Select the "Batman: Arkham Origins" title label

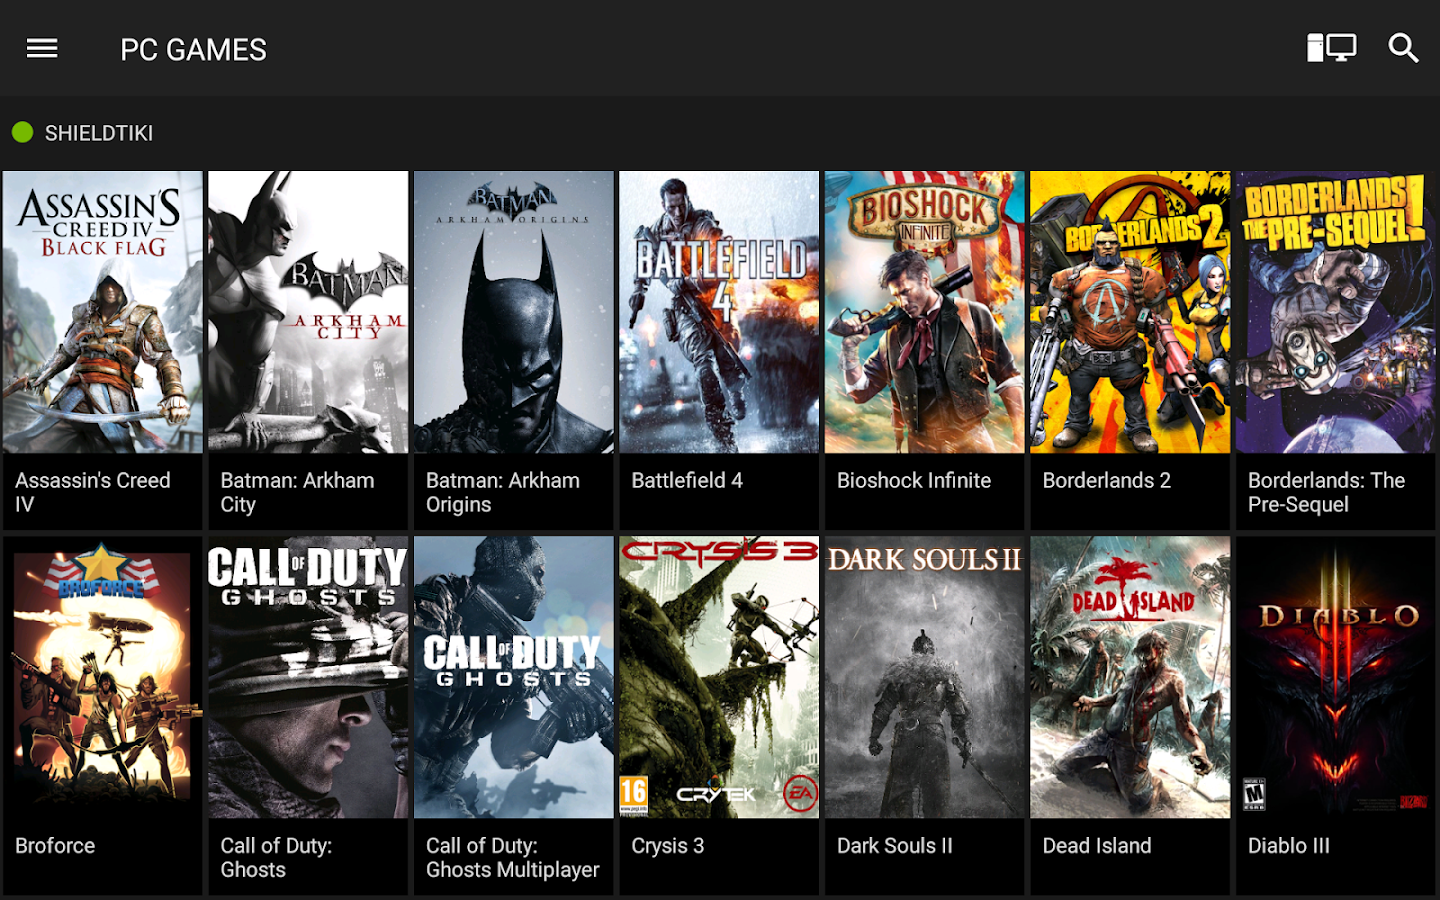point(503,492)
